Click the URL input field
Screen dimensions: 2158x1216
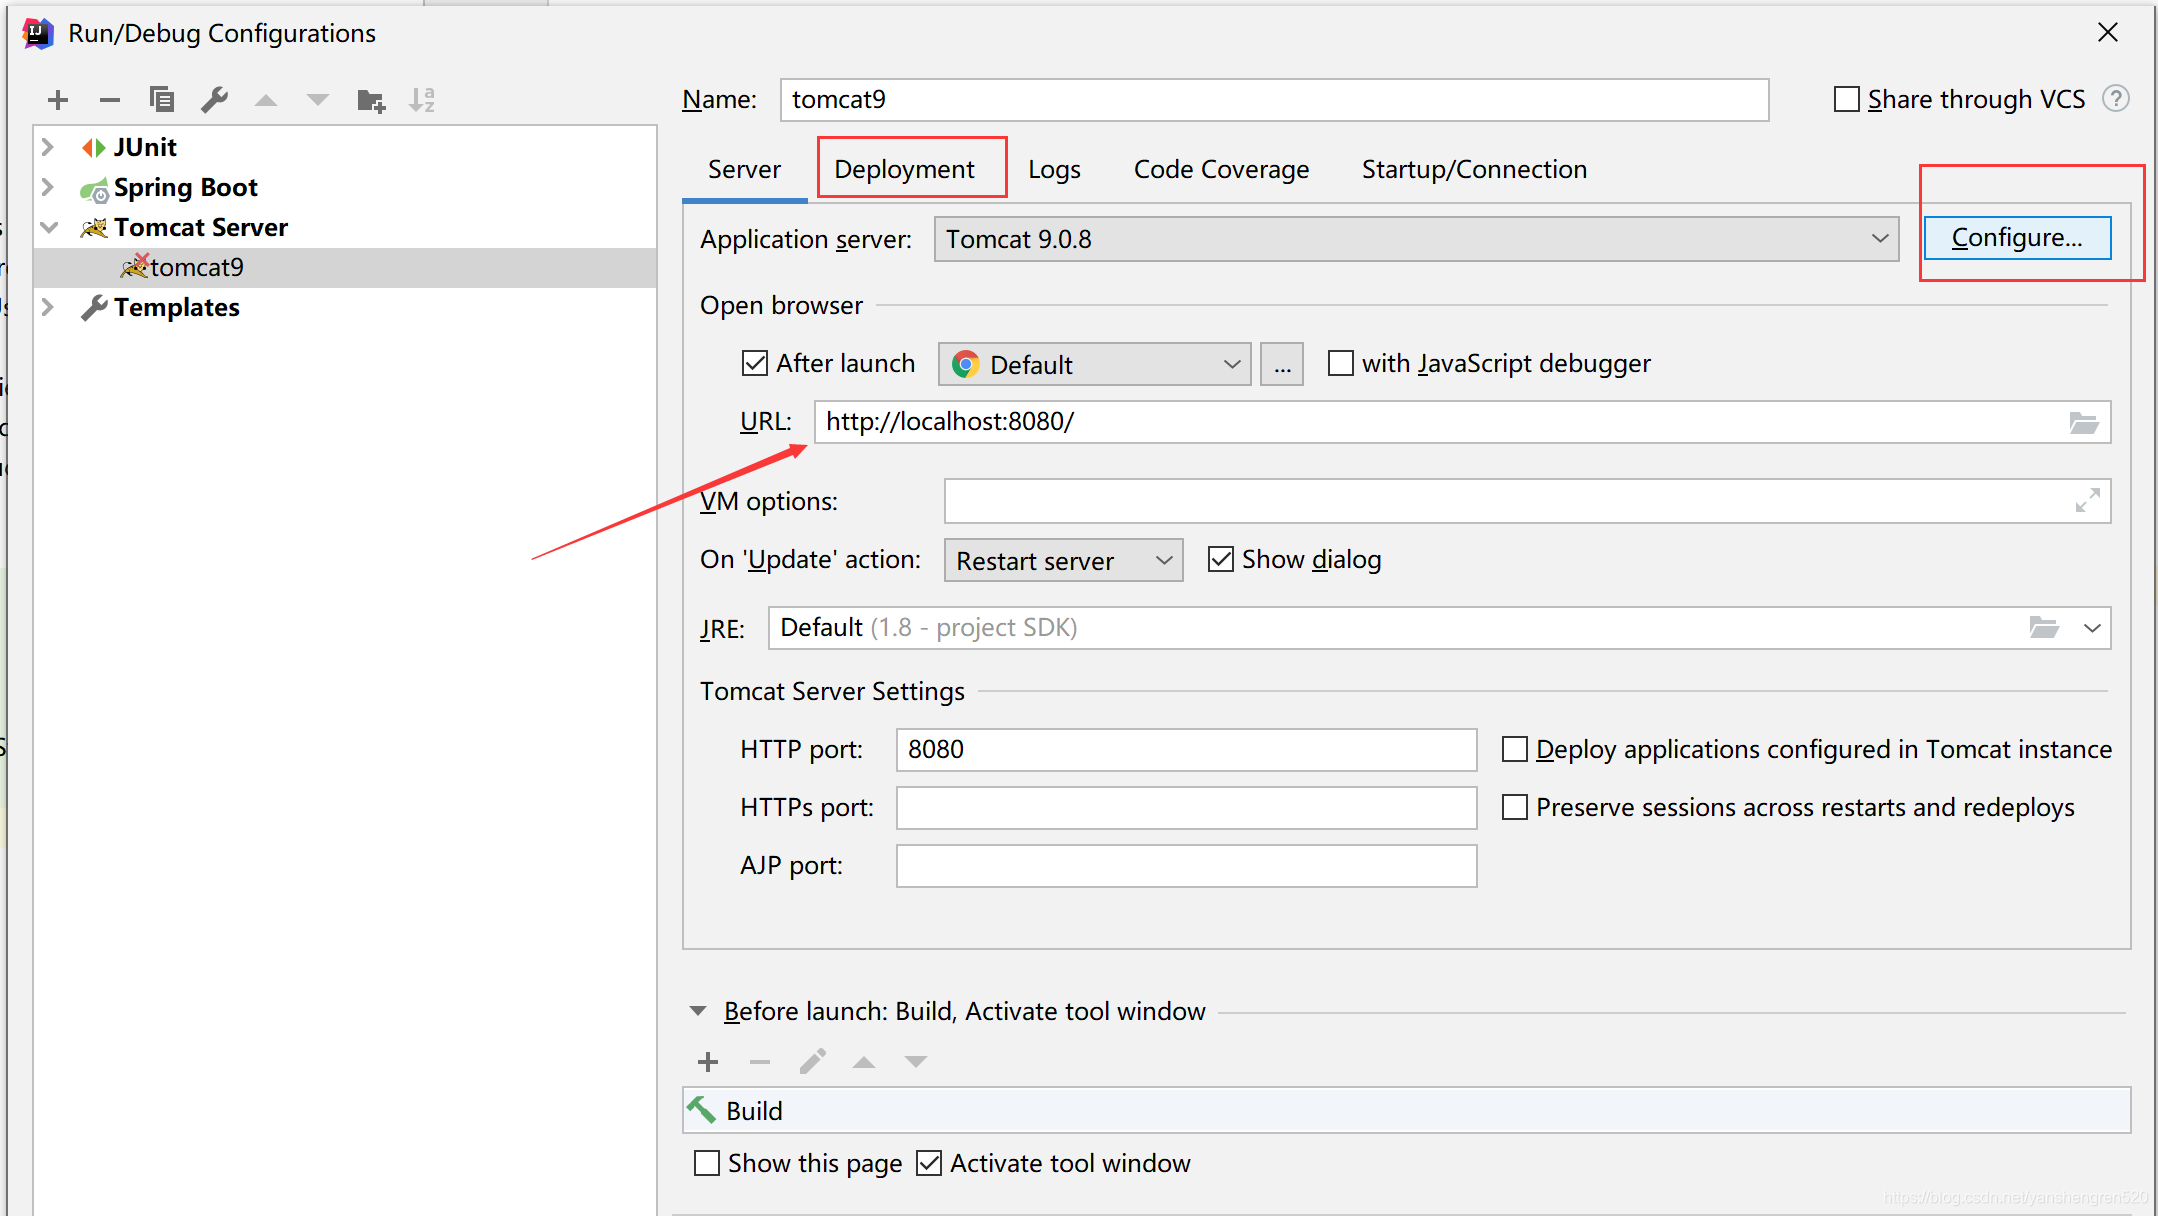click(x=1462, y=422)
